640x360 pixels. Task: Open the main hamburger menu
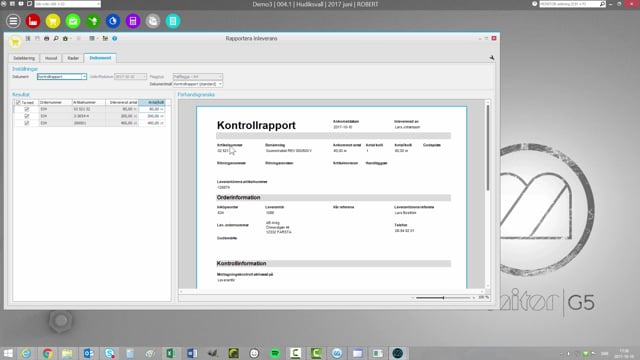coord(13,21)
